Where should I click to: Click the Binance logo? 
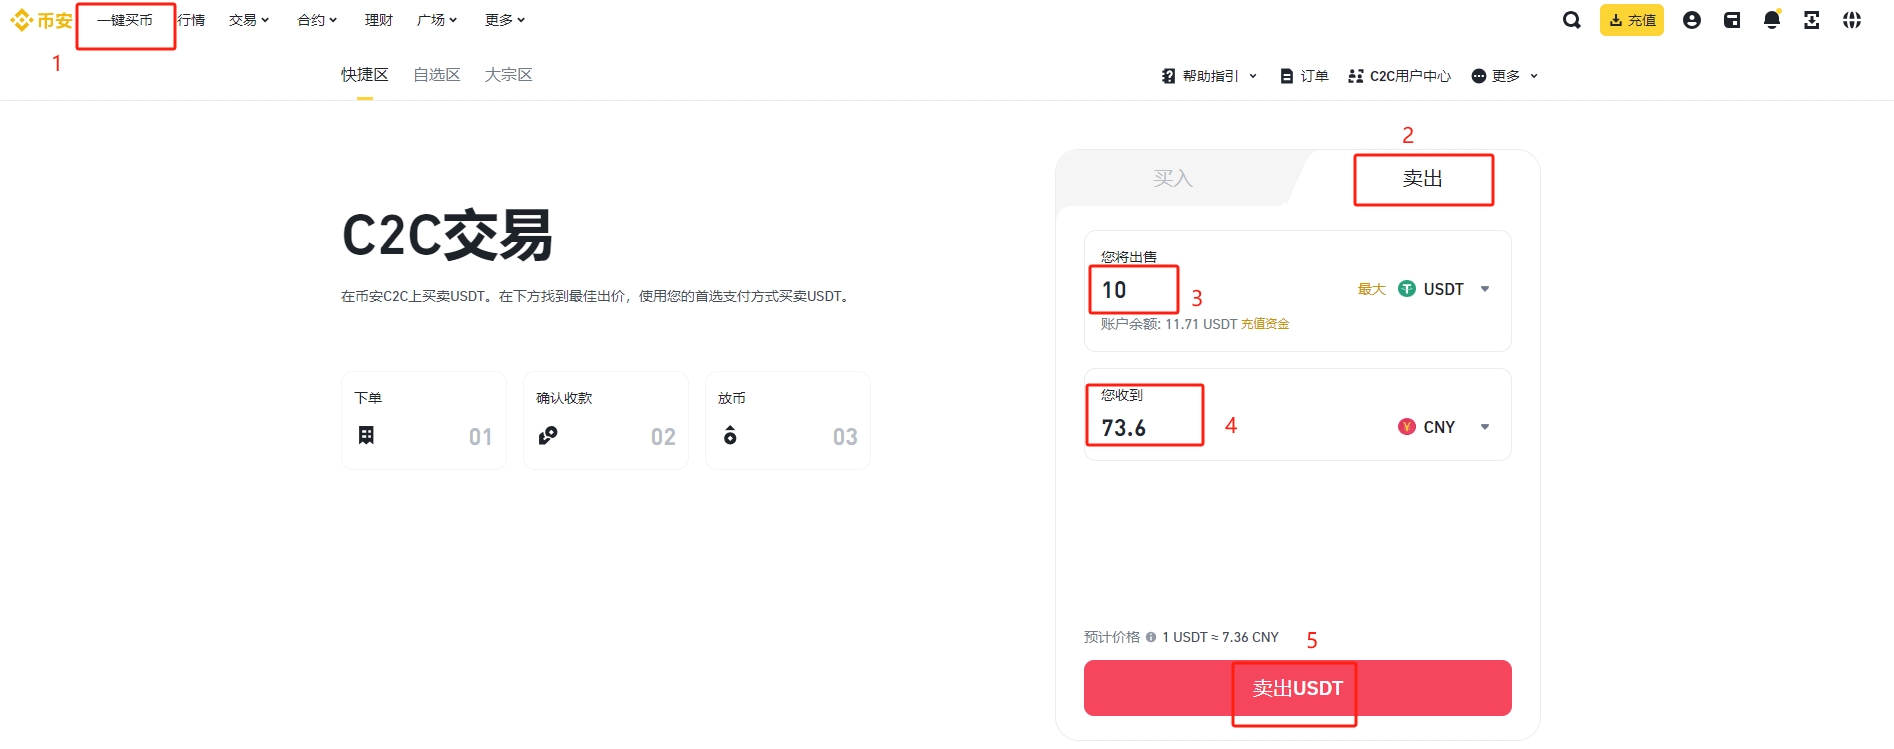click(x=41, y=20)
